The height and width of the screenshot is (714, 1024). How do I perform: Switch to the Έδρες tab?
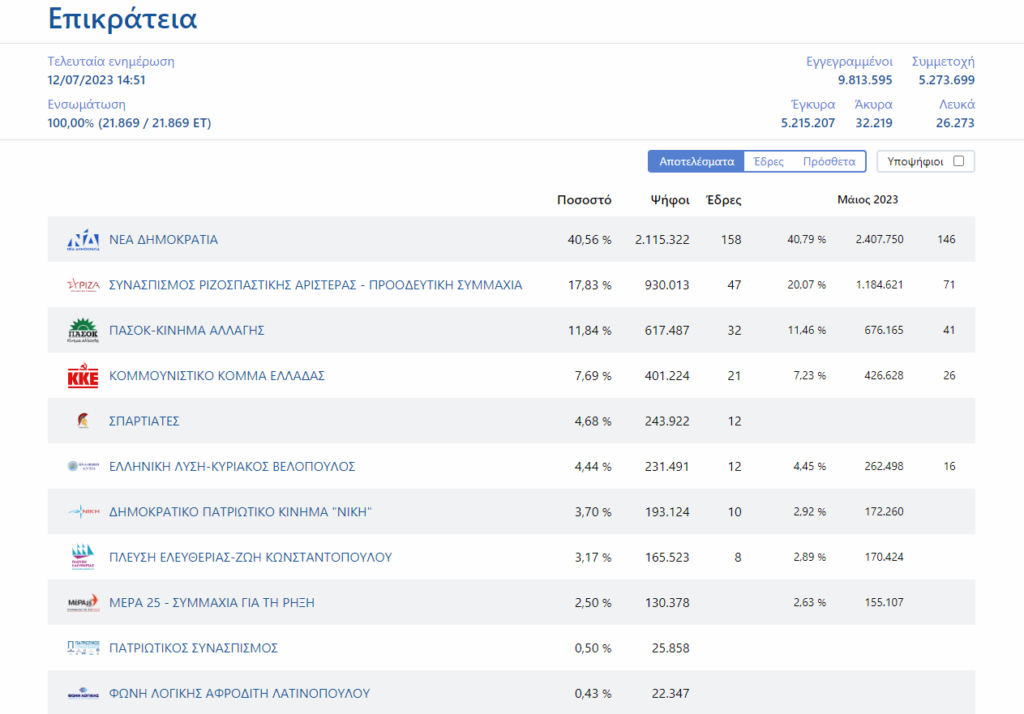pyautogui.click(x=768, y=161)
